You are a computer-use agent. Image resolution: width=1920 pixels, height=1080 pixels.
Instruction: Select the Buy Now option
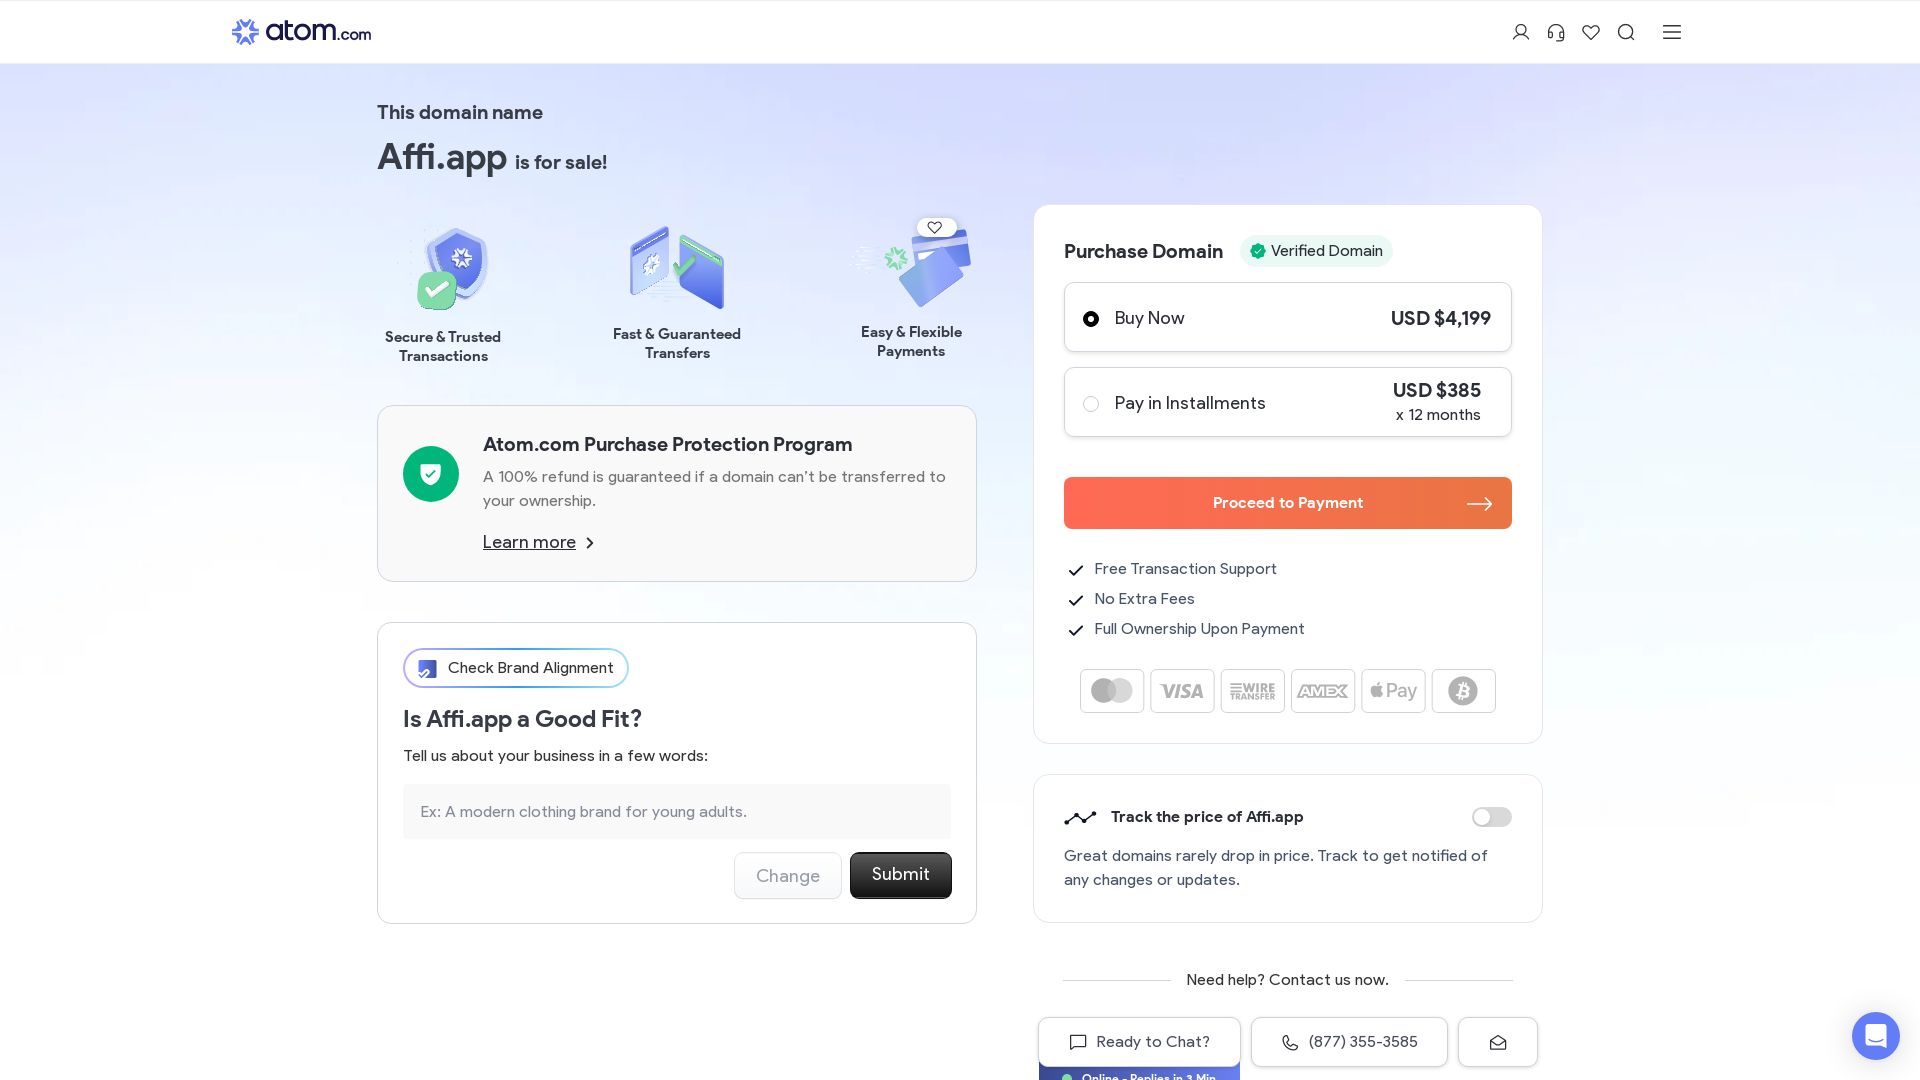1091,319
